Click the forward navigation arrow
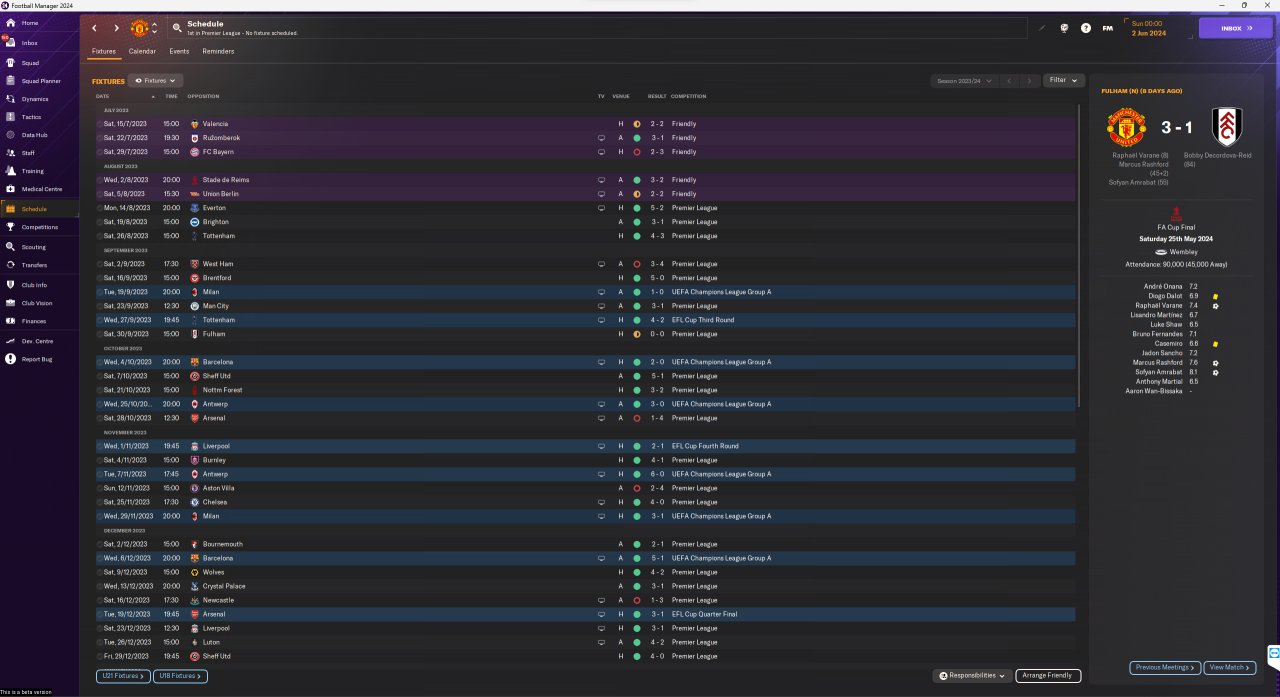This screenshot has height=697, width=1280. click(x=116, y=28)
